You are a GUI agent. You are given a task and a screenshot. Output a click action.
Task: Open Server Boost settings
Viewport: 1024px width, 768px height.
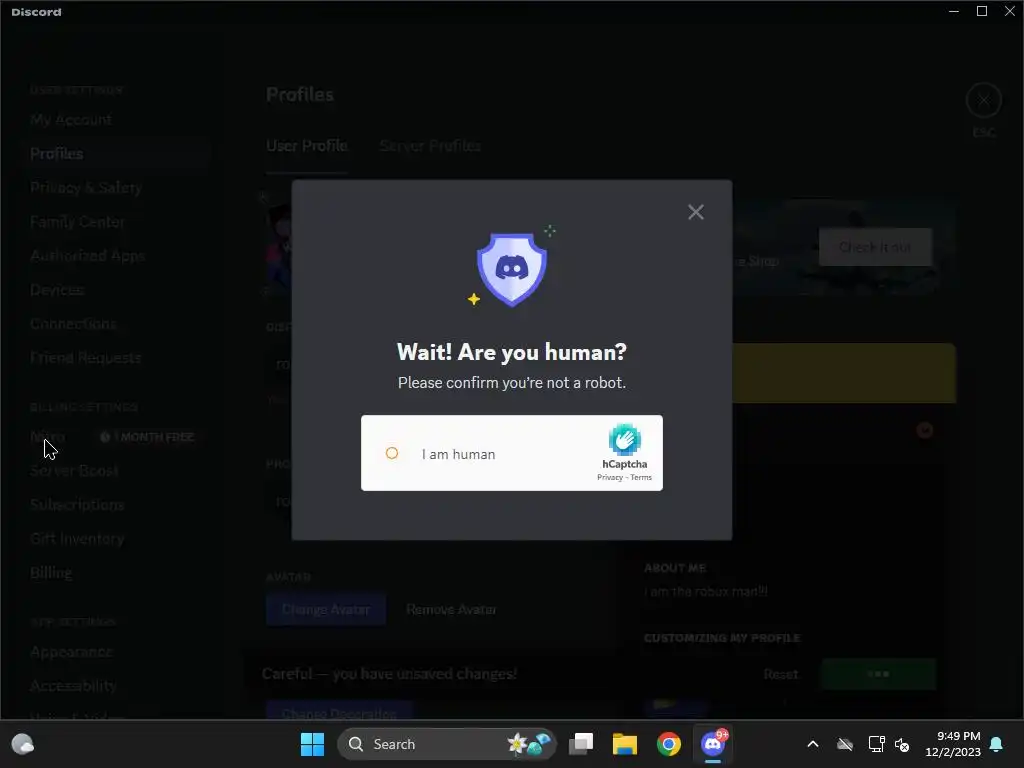pos(74,471)
